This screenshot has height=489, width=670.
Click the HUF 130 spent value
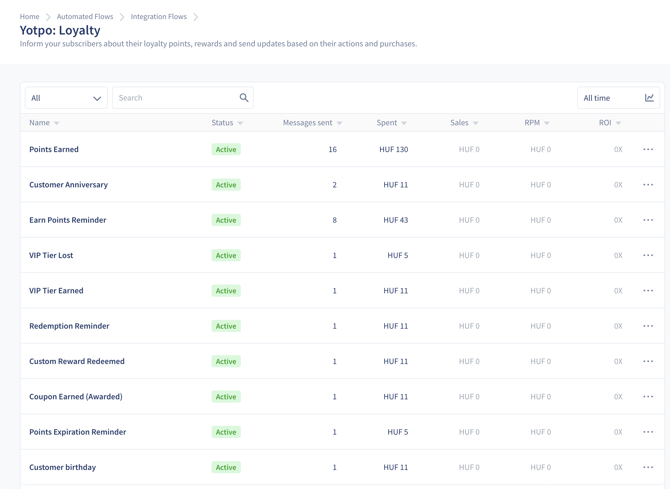(394, 149)
